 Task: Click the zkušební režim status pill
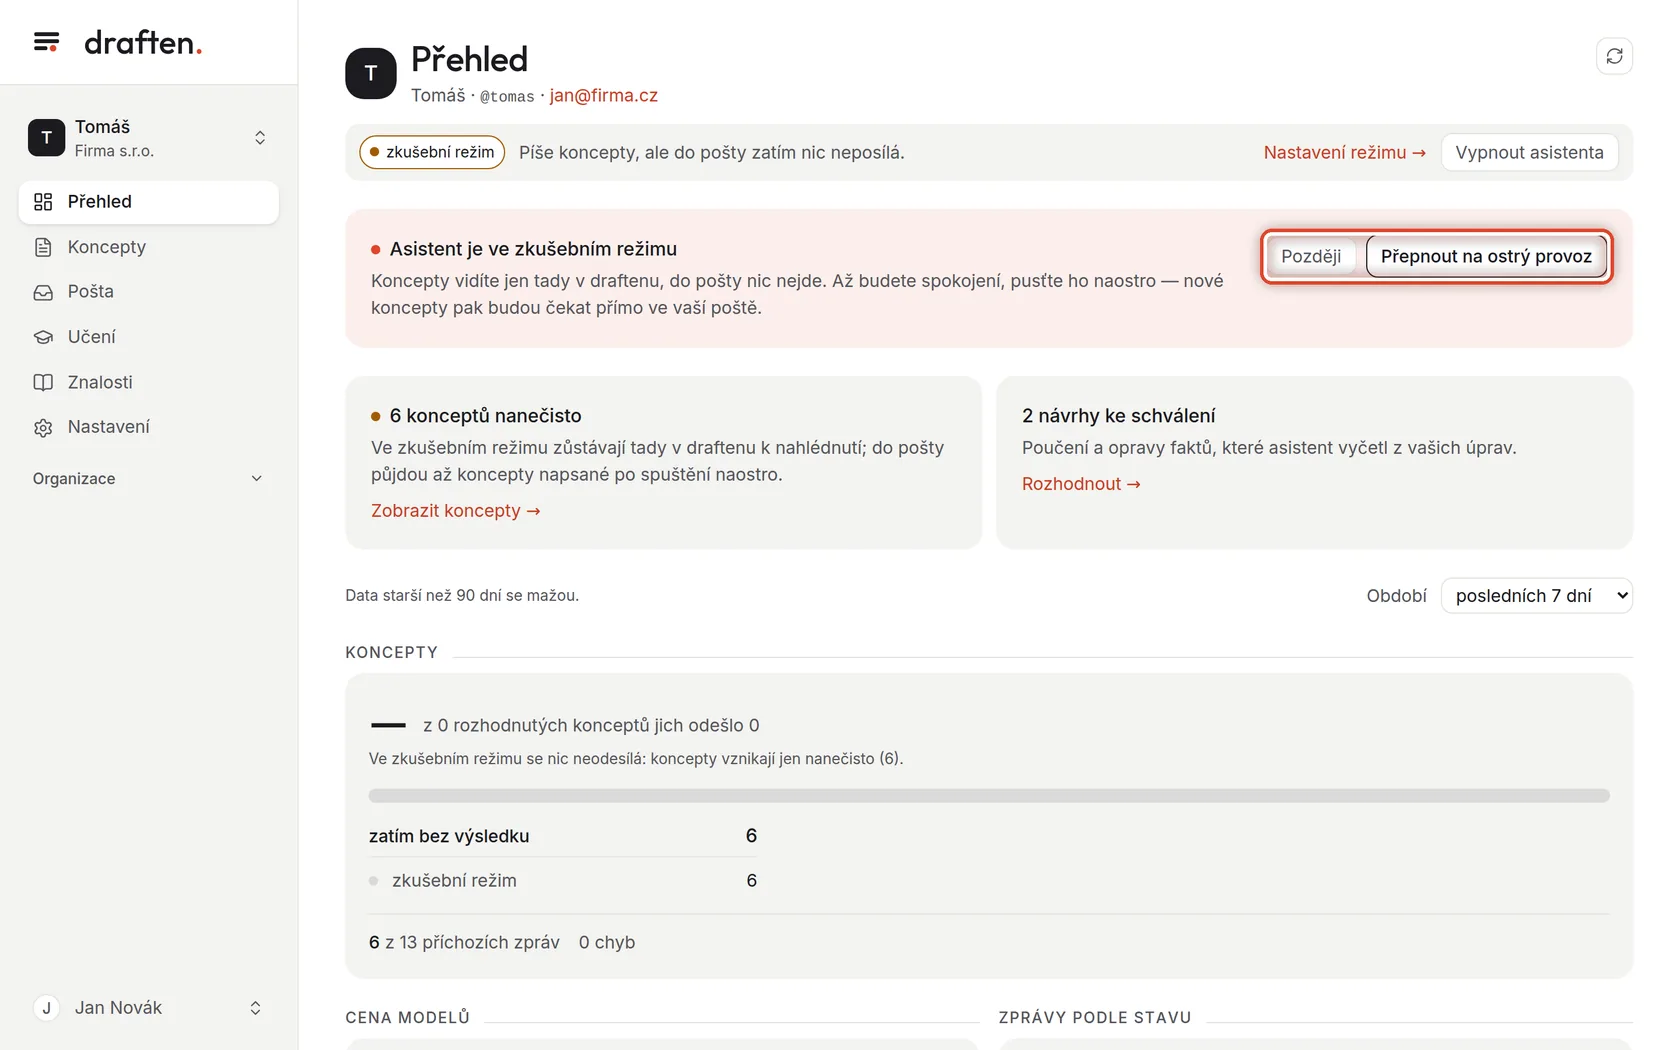pos(432,152)
